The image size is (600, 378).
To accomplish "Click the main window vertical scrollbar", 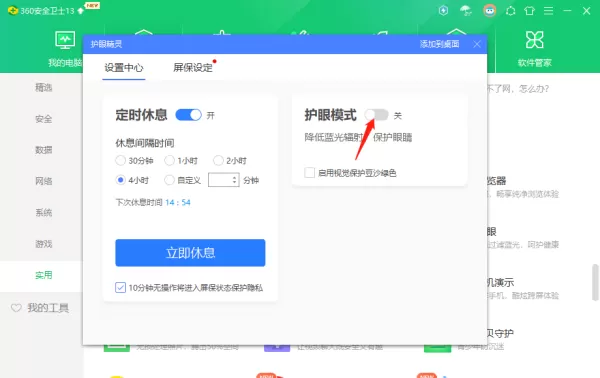I will tap(595, 282).
